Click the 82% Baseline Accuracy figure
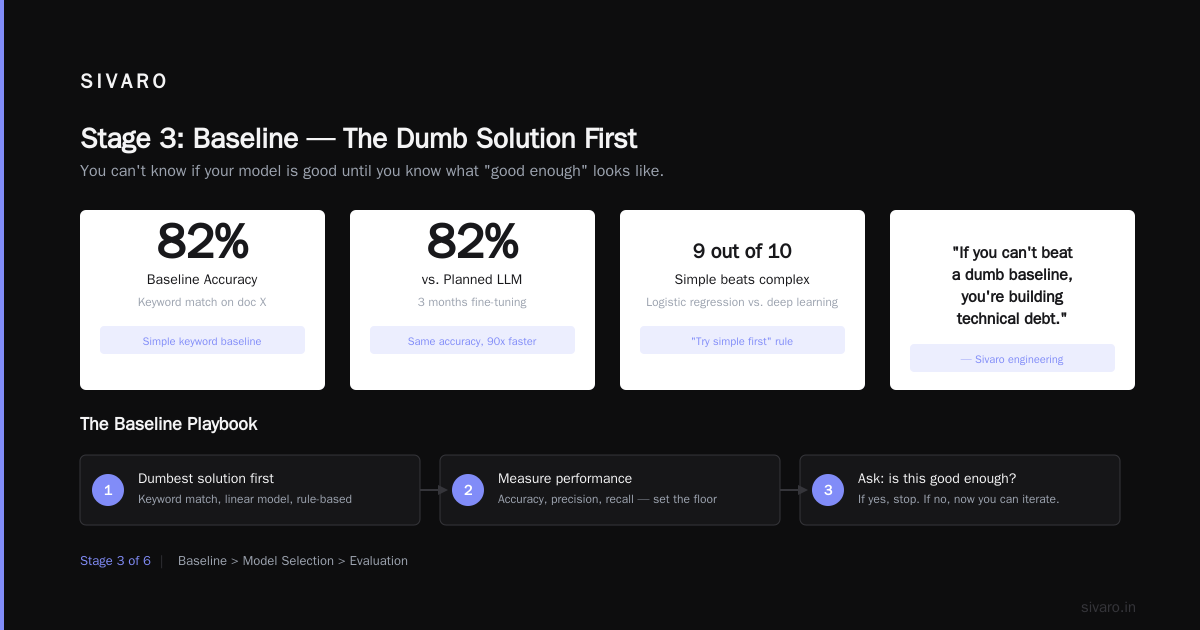 (202, 240)
